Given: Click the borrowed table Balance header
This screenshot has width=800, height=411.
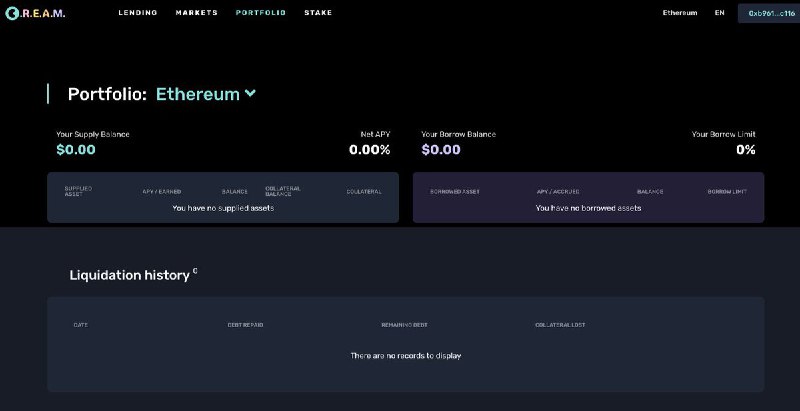Looking at the screenshot, I should (x=650, y=192).
